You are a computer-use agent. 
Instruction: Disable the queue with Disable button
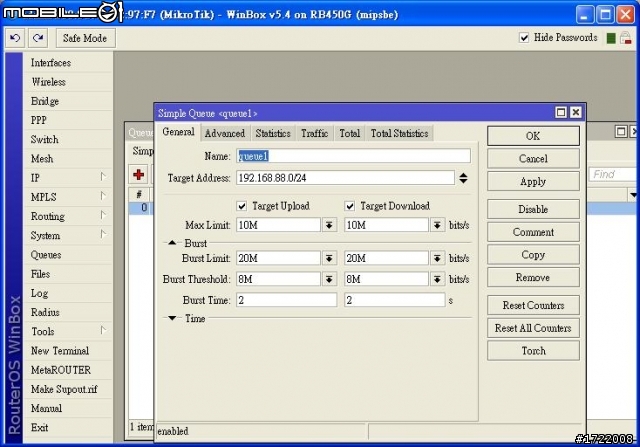[533, 209]
